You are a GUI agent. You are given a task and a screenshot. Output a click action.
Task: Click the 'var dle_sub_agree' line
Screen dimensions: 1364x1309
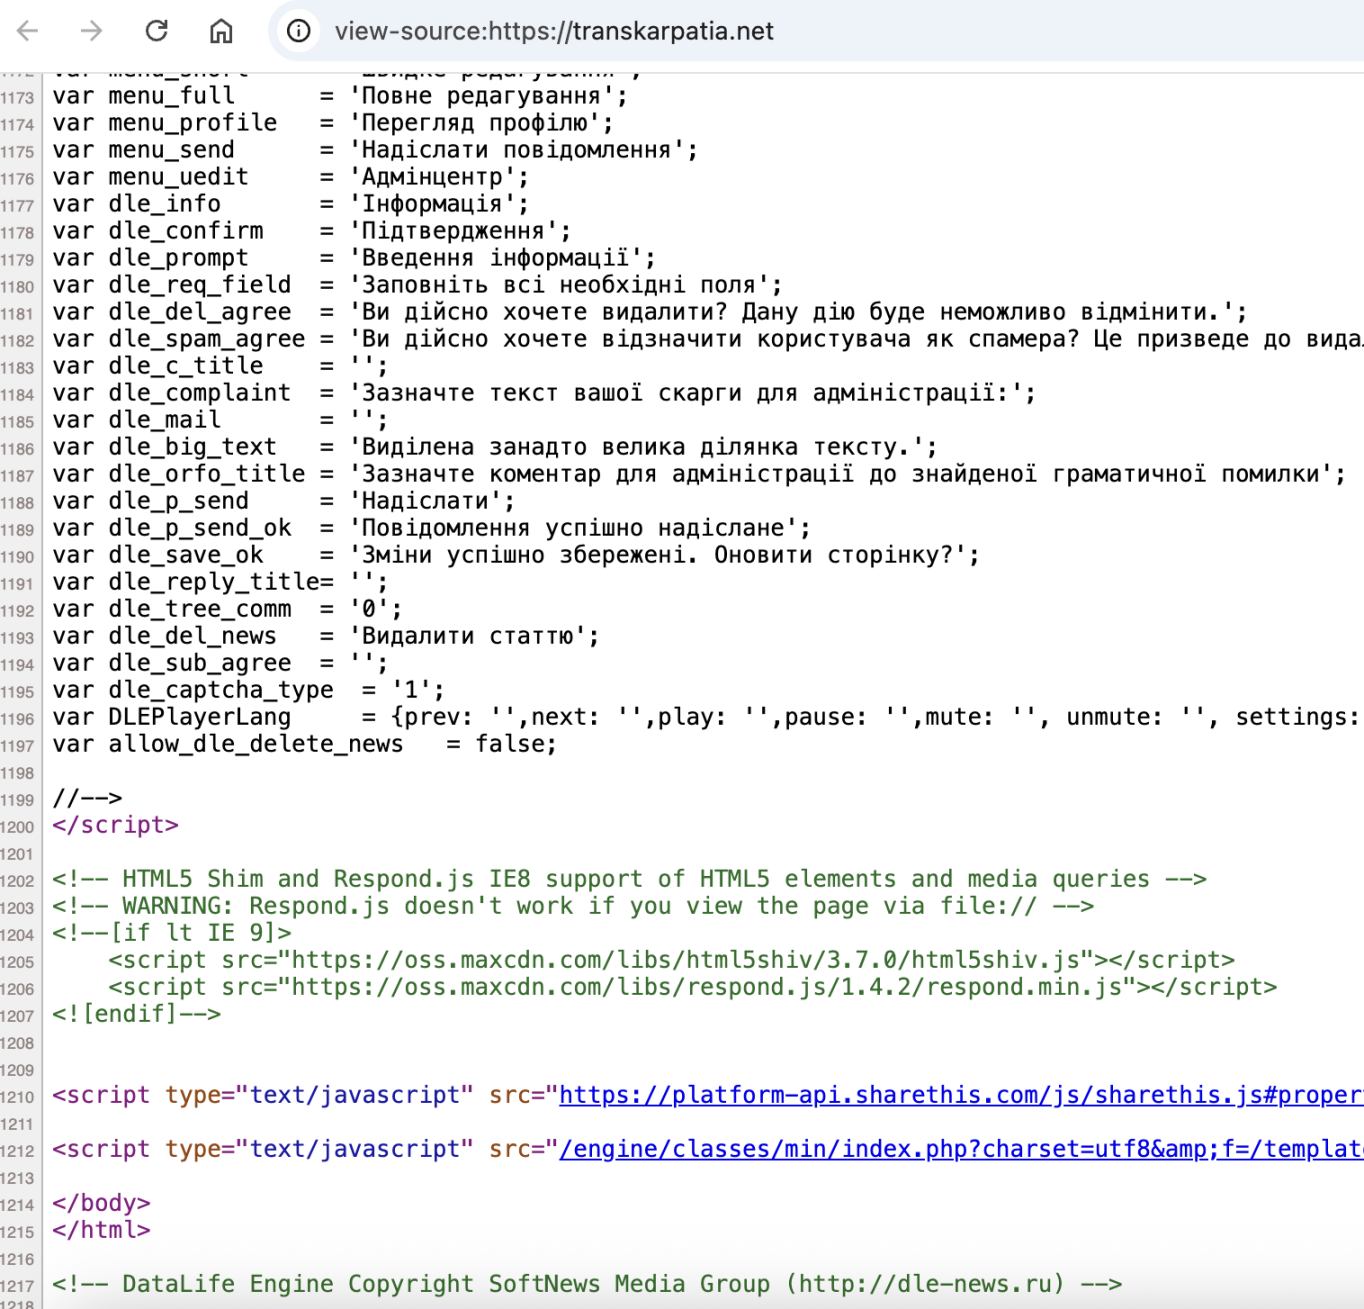tap(220, 663)
